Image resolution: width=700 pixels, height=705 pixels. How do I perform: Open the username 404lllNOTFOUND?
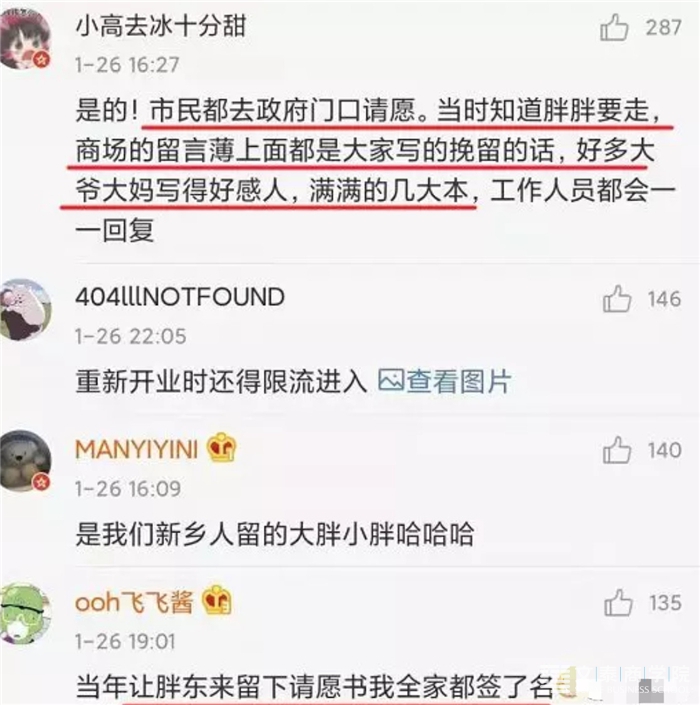point(180,297)
